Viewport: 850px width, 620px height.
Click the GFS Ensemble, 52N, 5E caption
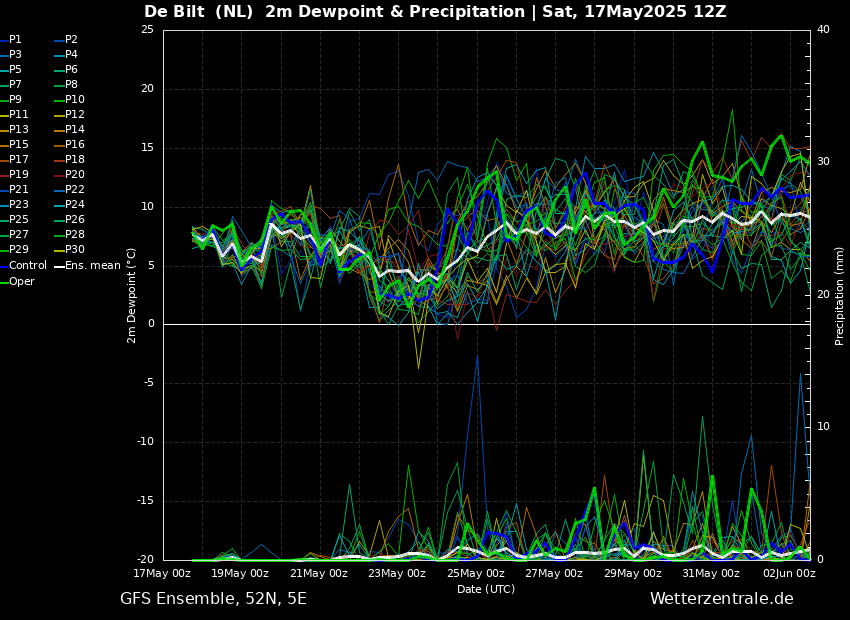point(213,599)
